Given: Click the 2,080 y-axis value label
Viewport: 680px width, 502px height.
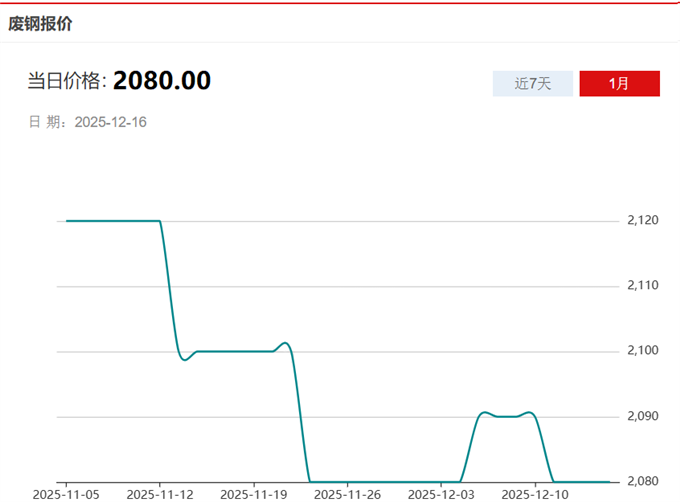Looking at the screenshot, I should pos(644,481).
